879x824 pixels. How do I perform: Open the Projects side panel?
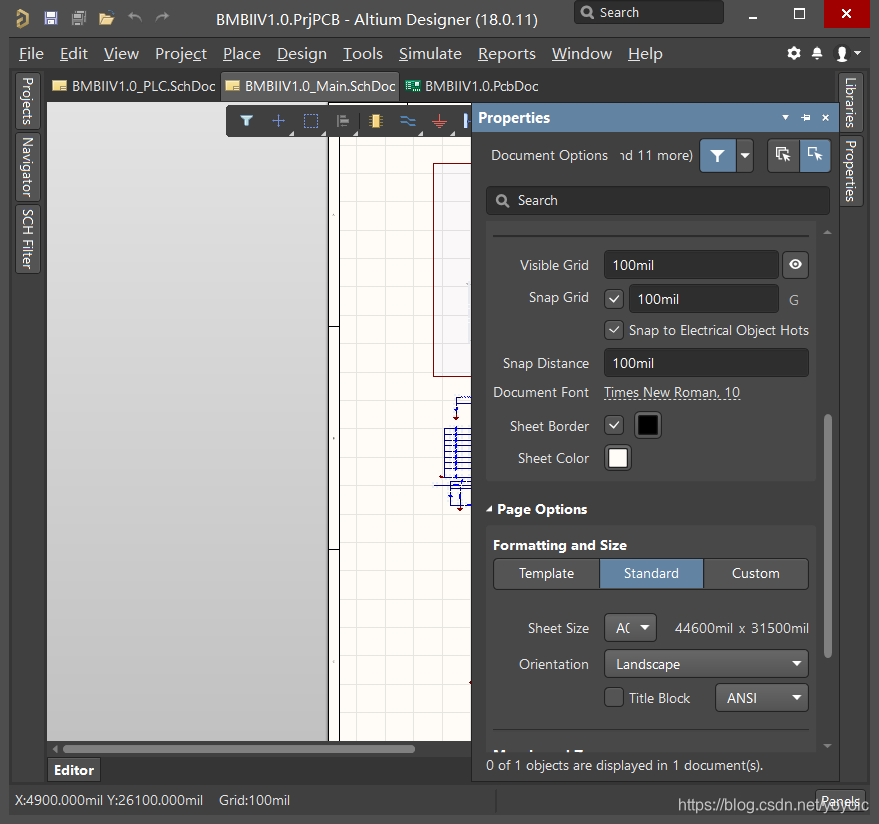[27, 101]
